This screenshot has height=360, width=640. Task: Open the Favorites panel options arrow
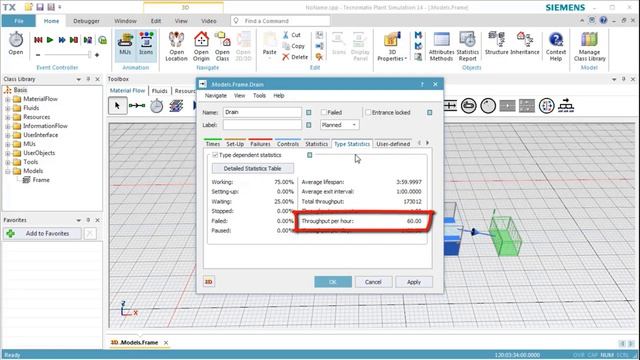tap(78, 220)
